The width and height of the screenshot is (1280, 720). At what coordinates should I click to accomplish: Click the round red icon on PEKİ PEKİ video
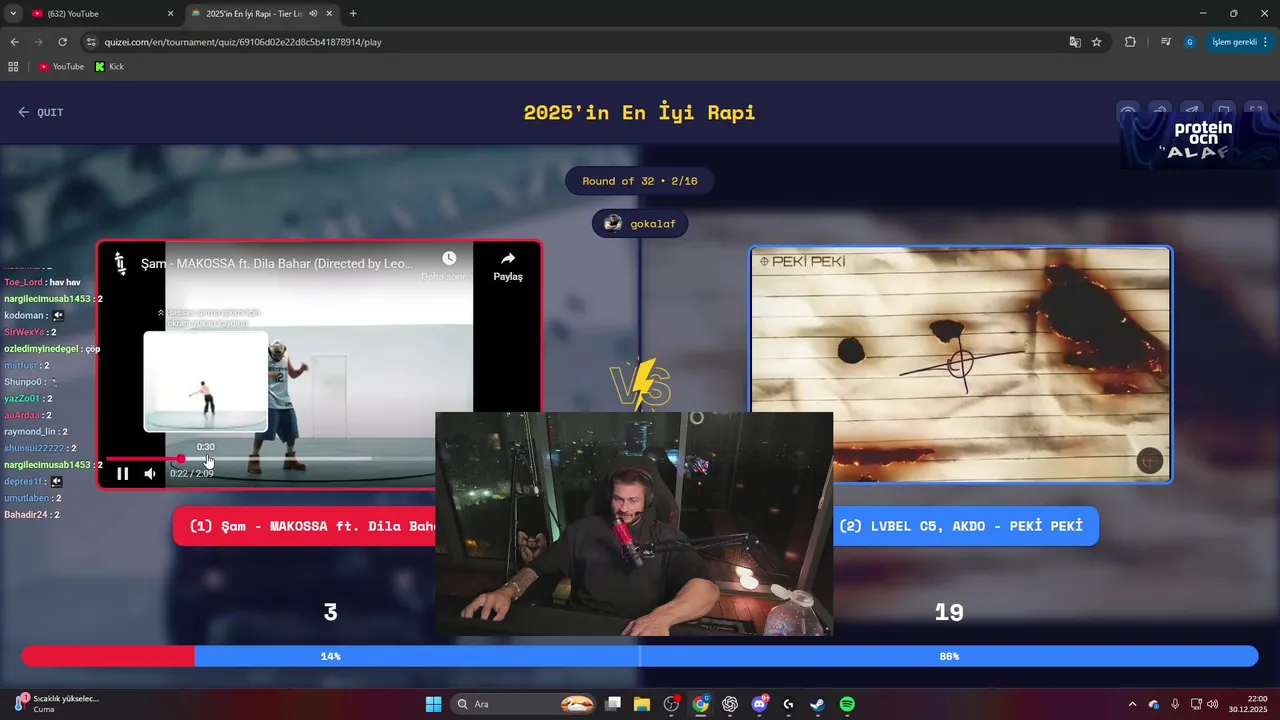point(1150,461)
